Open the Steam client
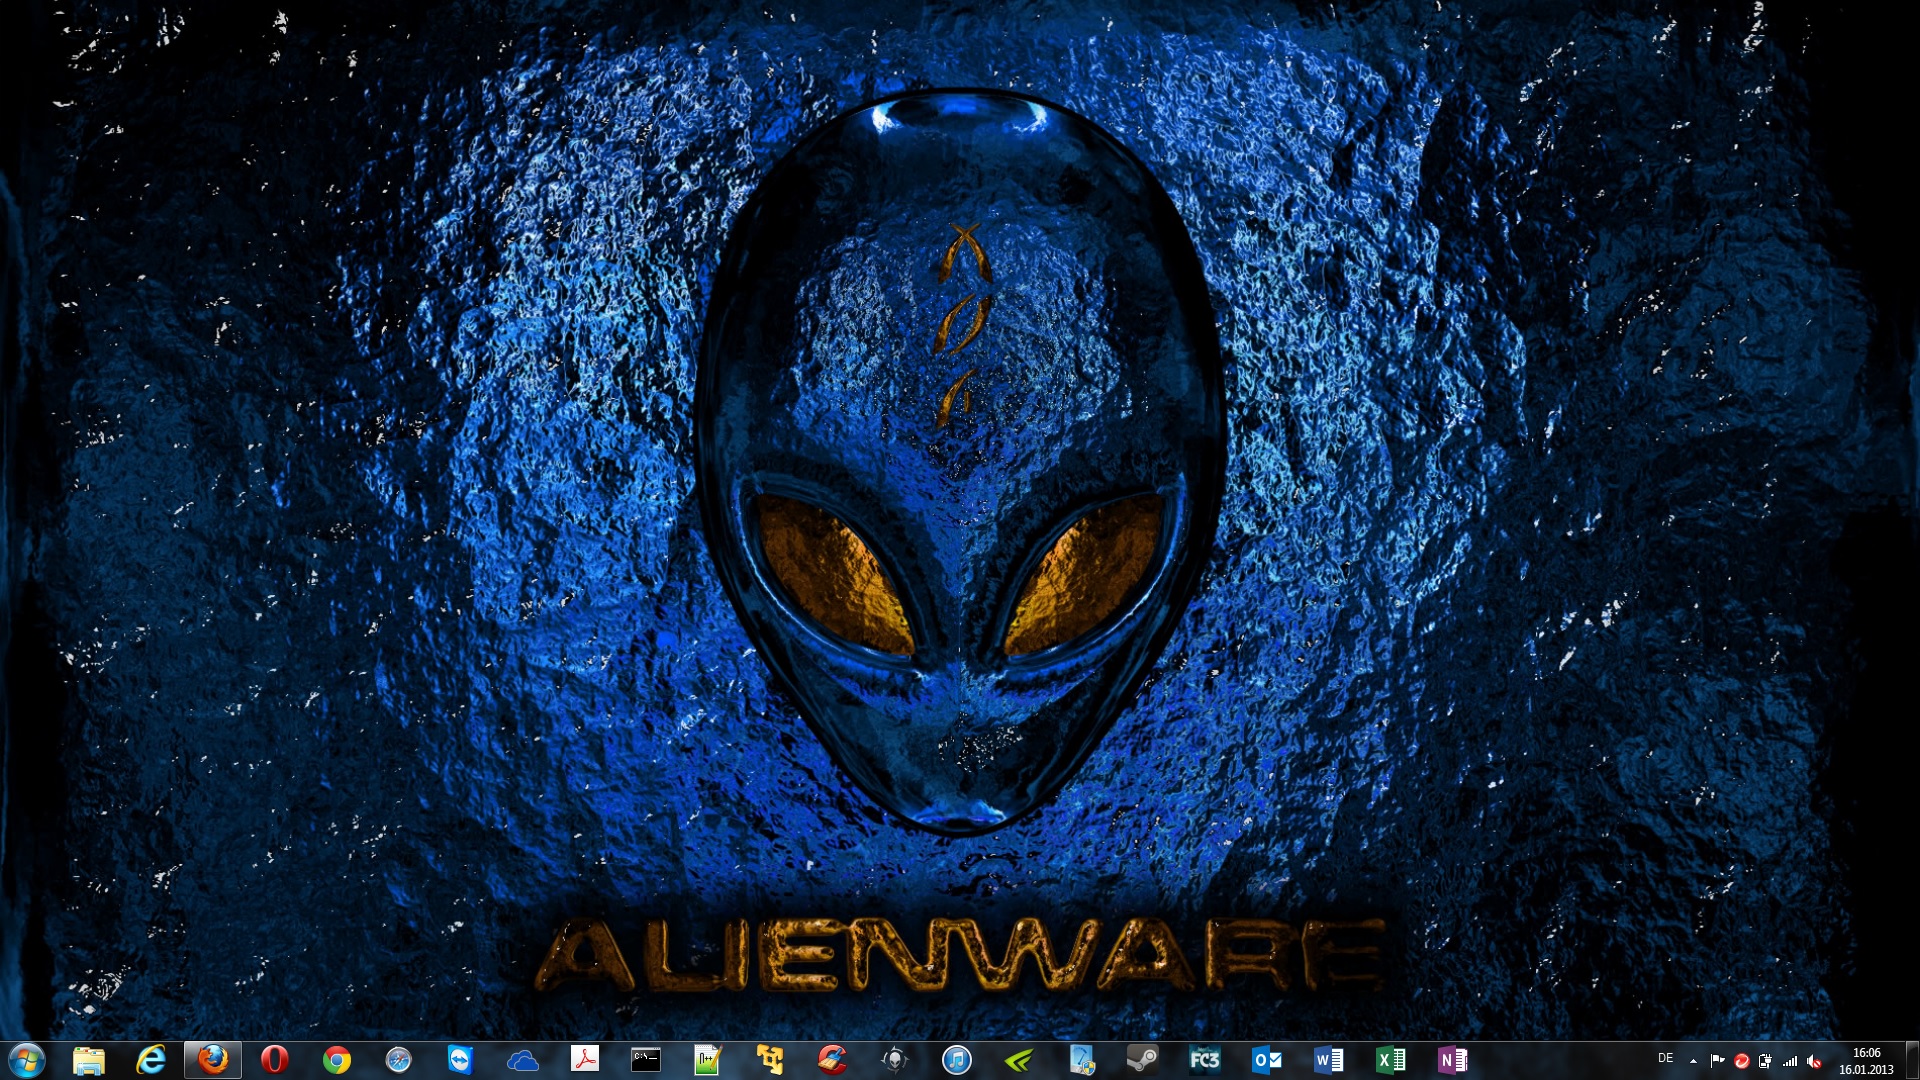1920x1080 pixels. (1142, 1060)
